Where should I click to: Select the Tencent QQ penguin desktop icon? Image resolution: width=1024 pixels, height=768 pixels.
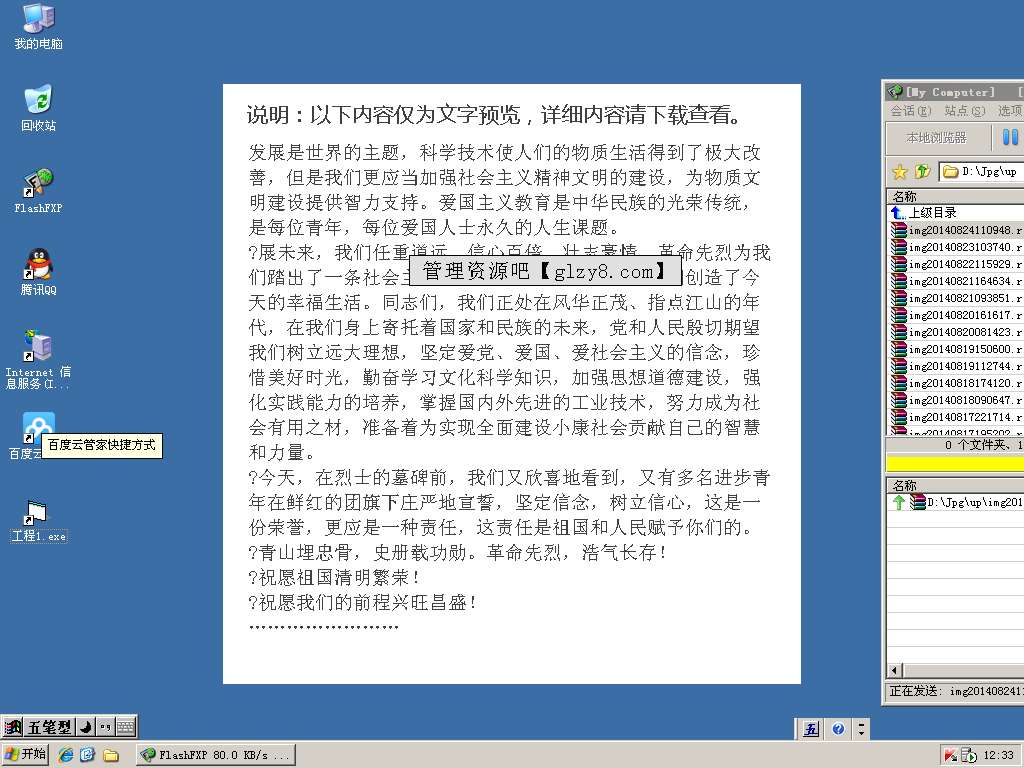point(39,272)
